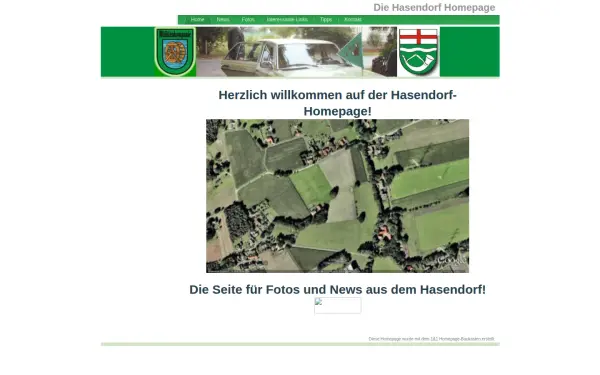Go to the News page
This screenshot has width=600, height=375.
tap(223, 20)
